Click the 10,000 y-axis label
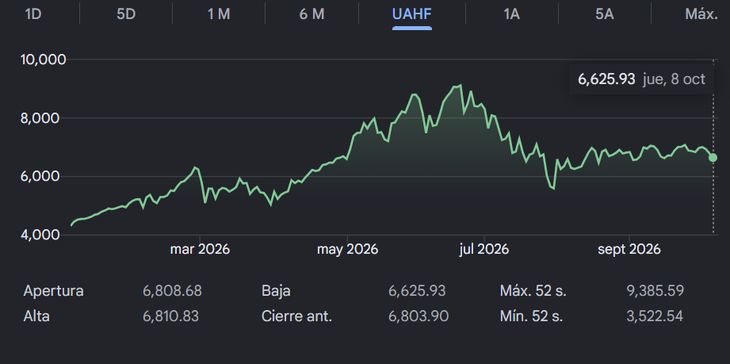 (43, 60)
